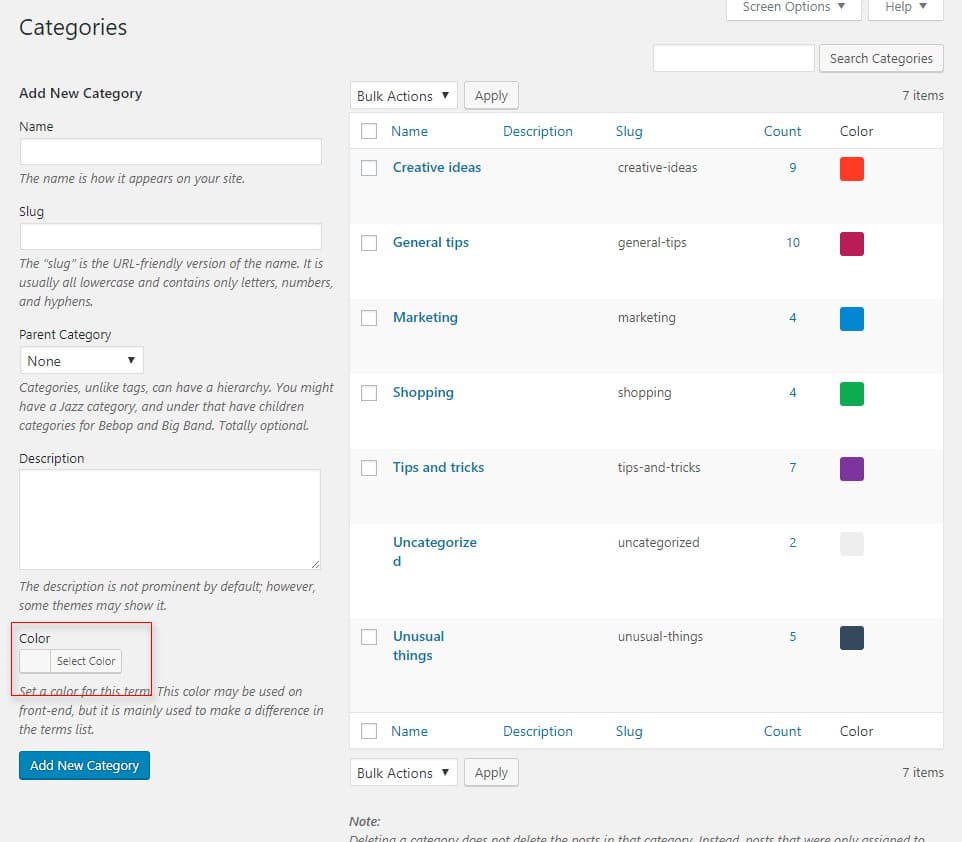Open the Shopping category link

pos(423,392)
